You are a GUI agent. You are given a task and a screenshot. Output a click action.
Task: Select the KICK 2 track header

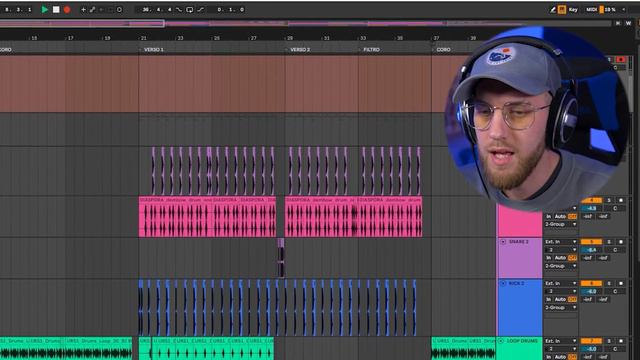click(x=520, y=308)
